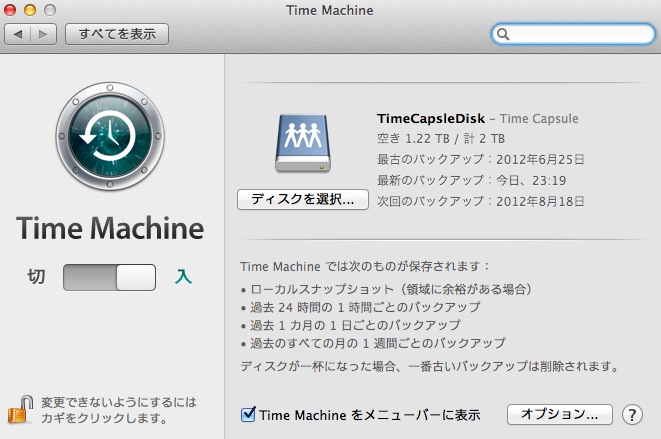
Task: Click the ディスクが一杯になった場合 notice text
Action: 430,366
